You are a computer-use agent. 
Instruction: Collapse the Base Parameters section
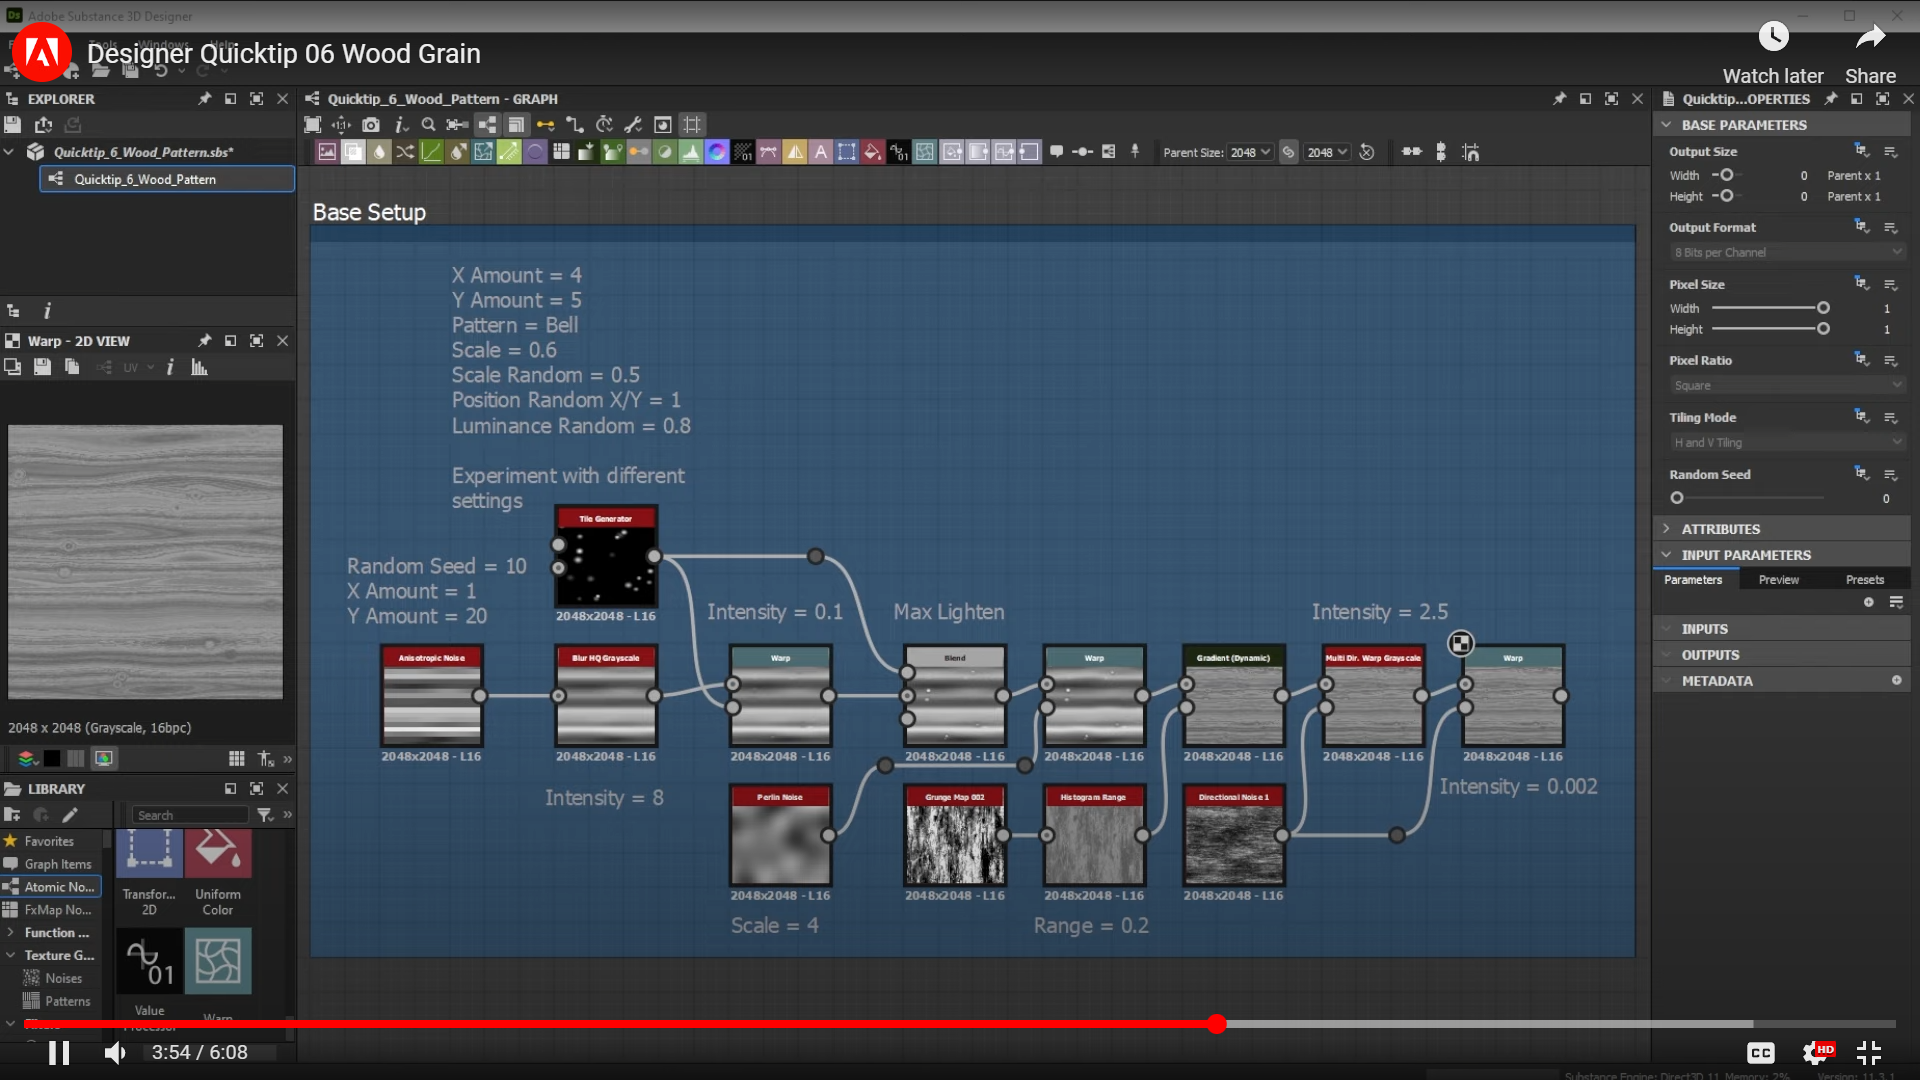coord(1666,125)
